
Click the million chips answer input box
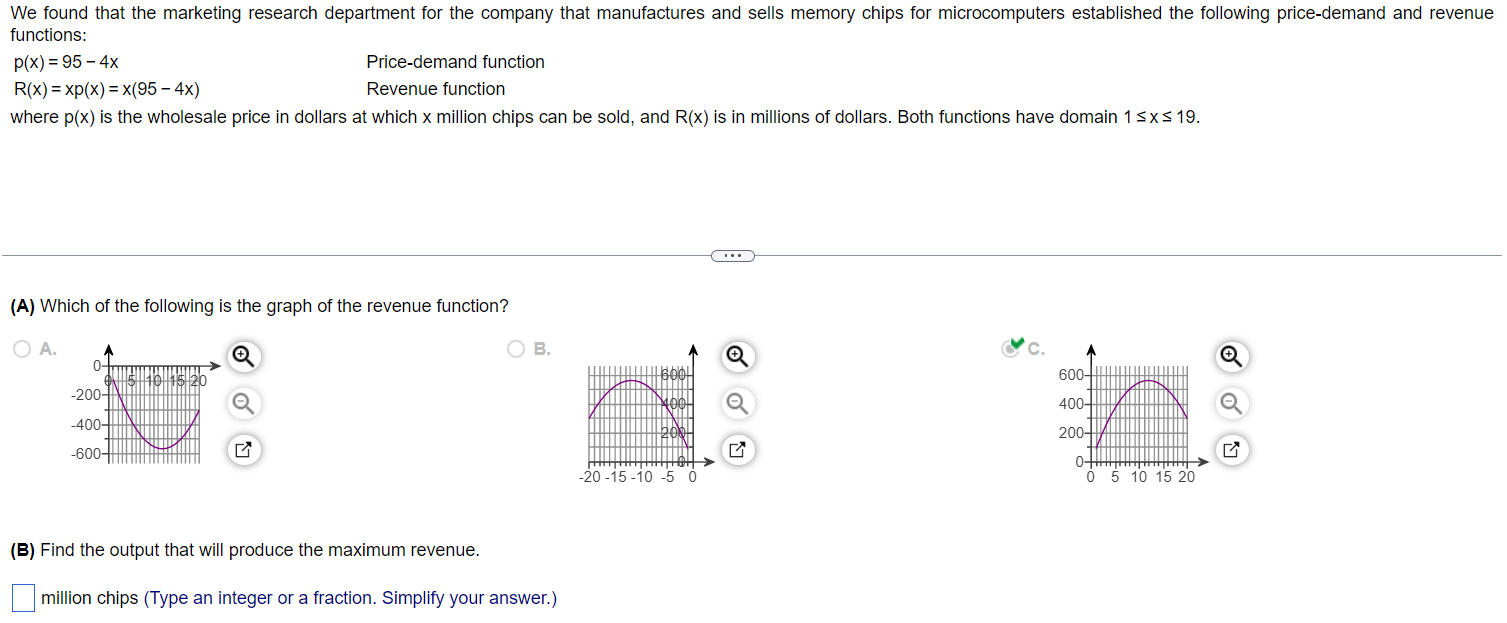coord(22,597)
